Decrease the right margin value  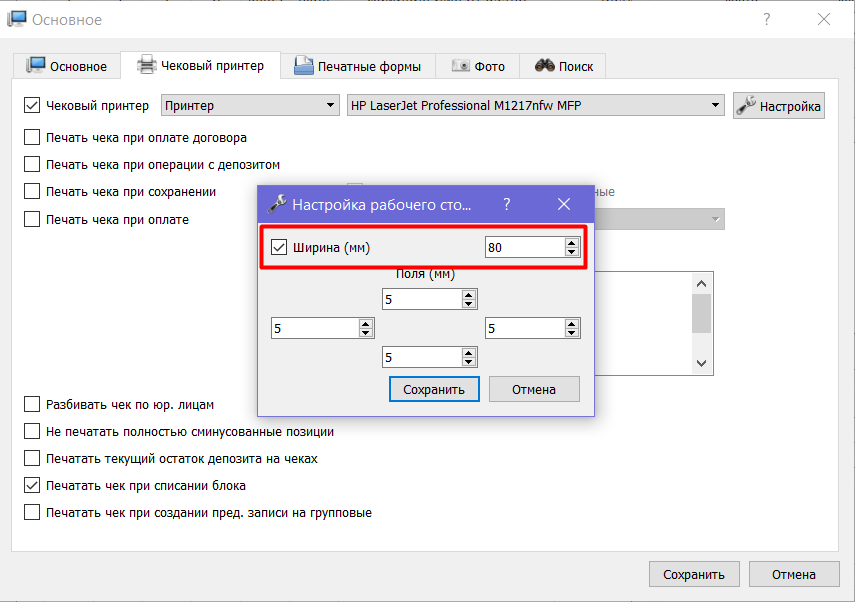[571, 333]
